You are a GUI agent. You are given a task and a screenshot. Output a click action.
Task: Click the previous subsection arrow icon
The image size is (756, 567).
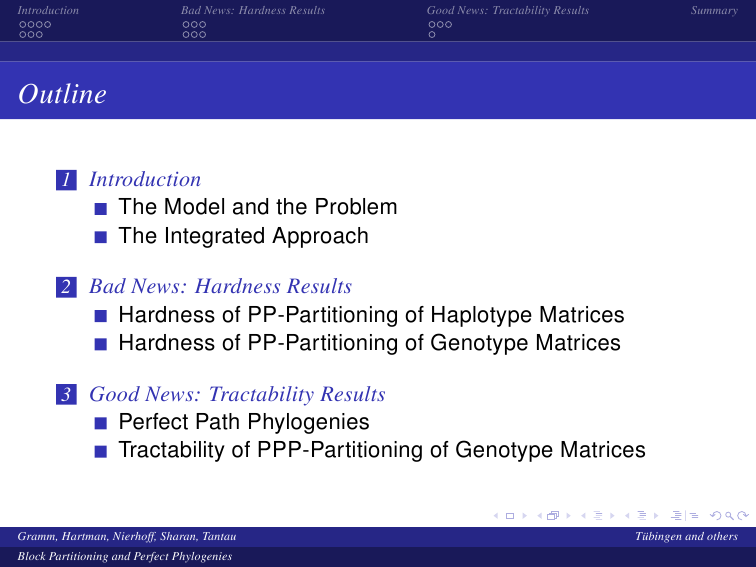[x=583, y=516]
